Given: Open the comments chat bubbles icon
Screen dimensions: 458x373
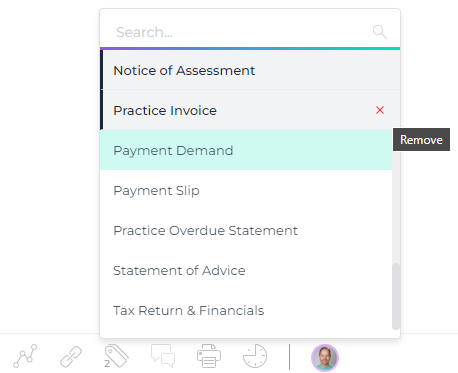Looking at the screenshot, I should point(163,356).
